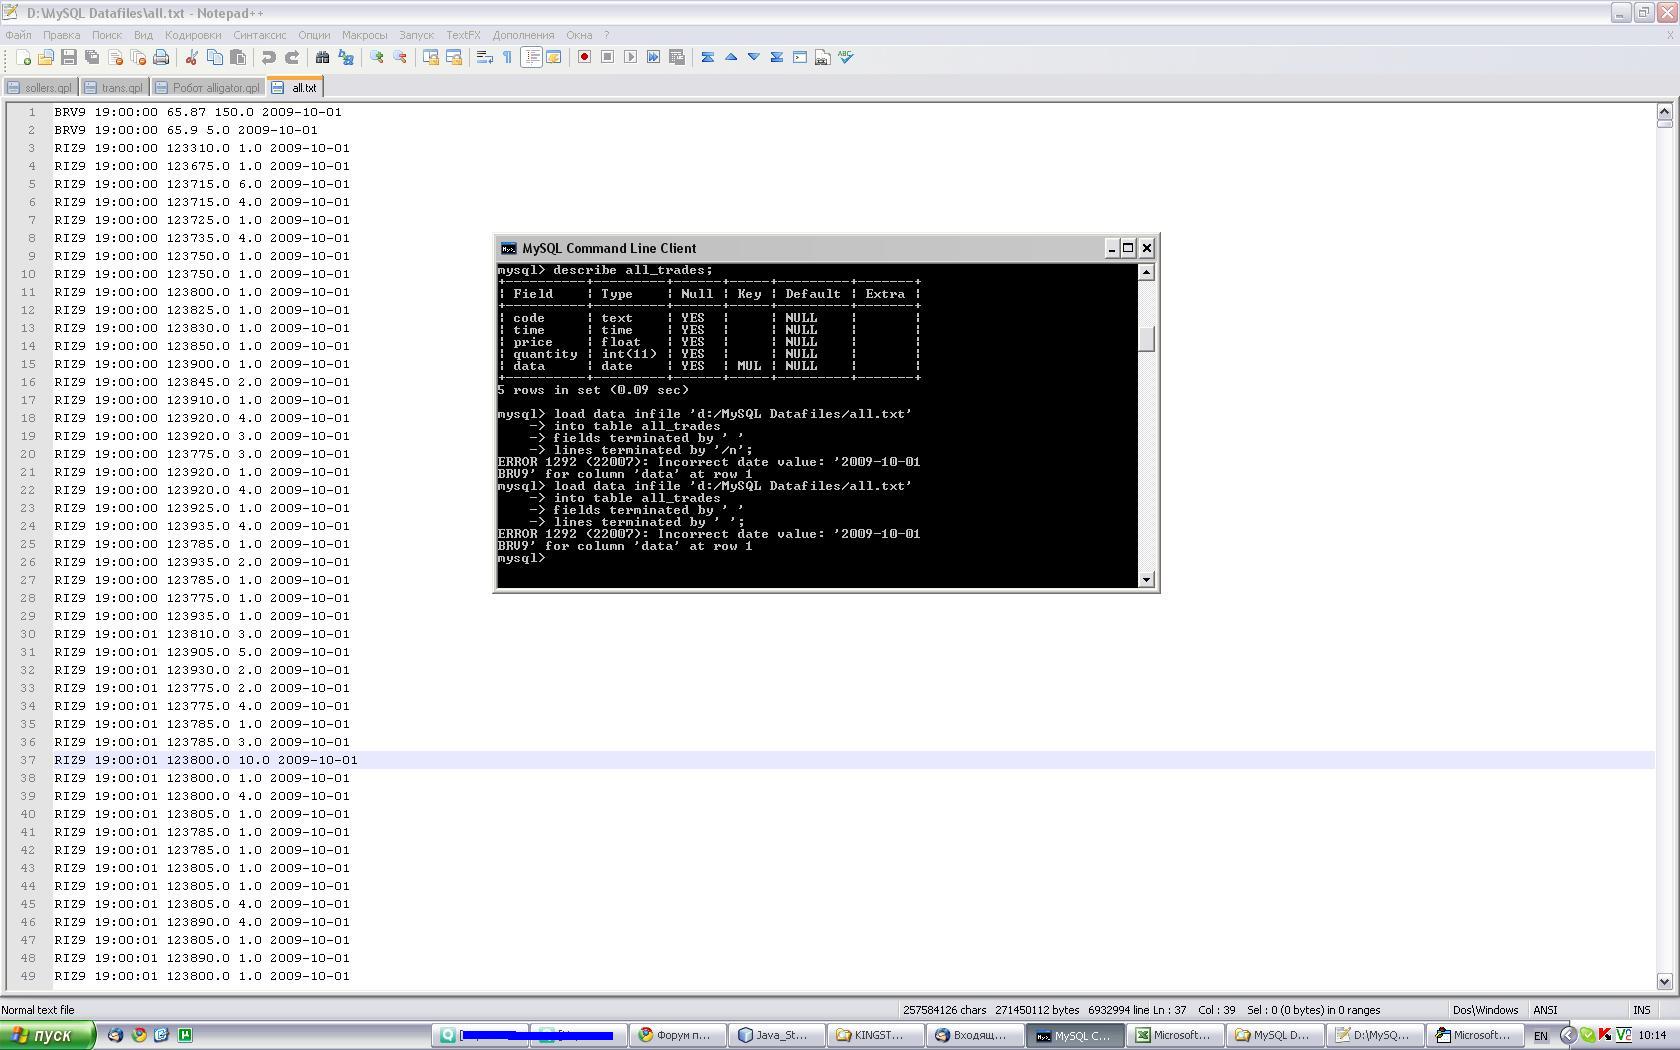
Task: Switch to the Java_St... taskbar button
Action: click(x=775, y=1035)
